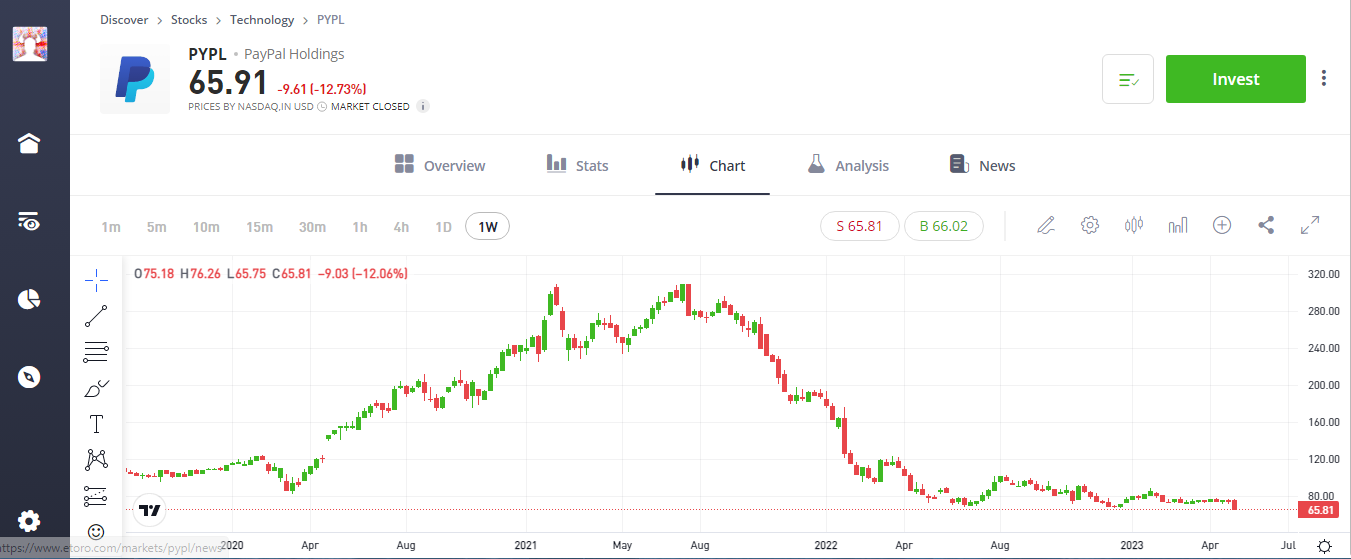Screen dimensions: 1351x559
Task: Go to Technology breadcrumb link
Action: coord(262,20)
